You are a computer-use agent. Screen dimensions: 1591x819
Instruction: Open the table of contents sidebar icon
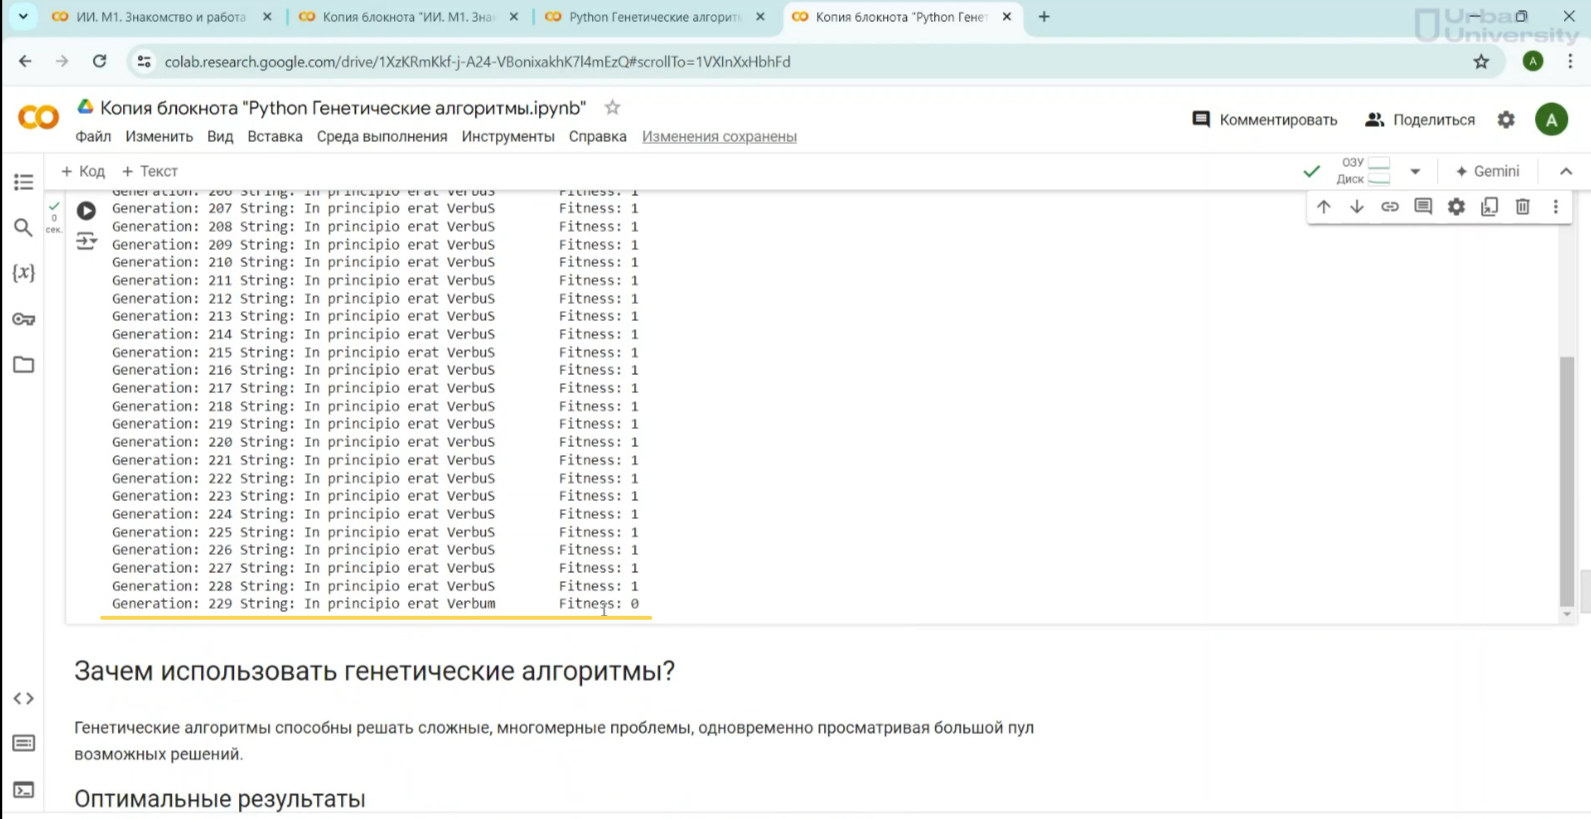click(x=24, y=183)
